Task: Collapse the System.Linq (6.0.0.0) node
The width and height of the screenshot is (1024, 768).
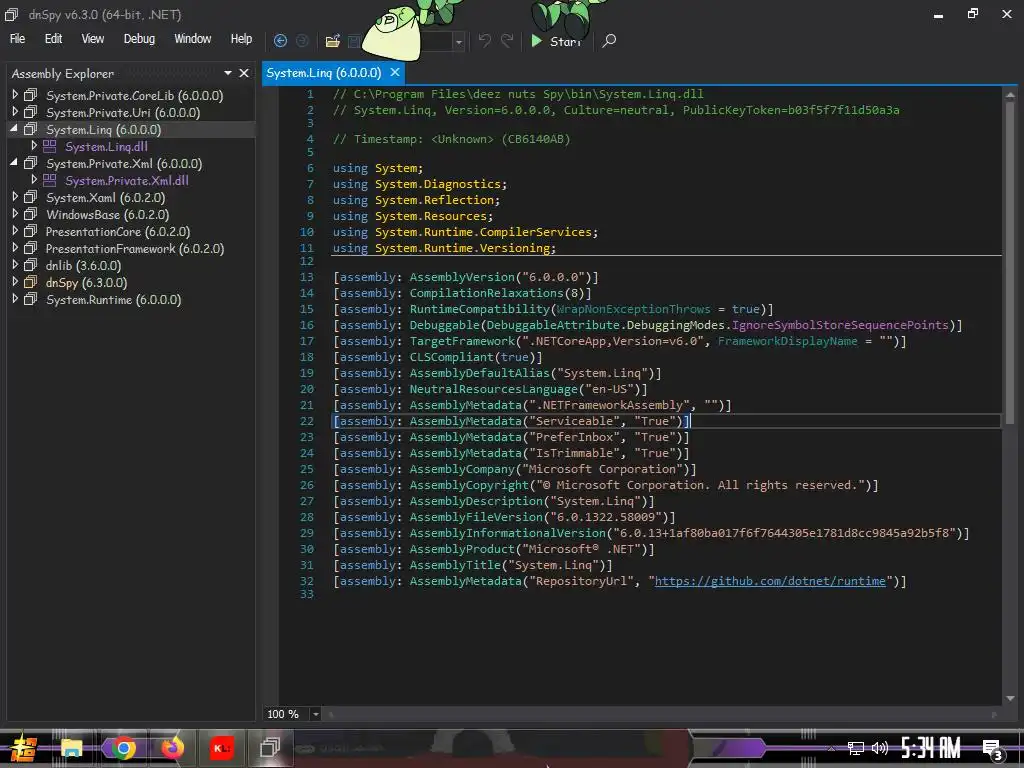Action: tap(14, 129)
